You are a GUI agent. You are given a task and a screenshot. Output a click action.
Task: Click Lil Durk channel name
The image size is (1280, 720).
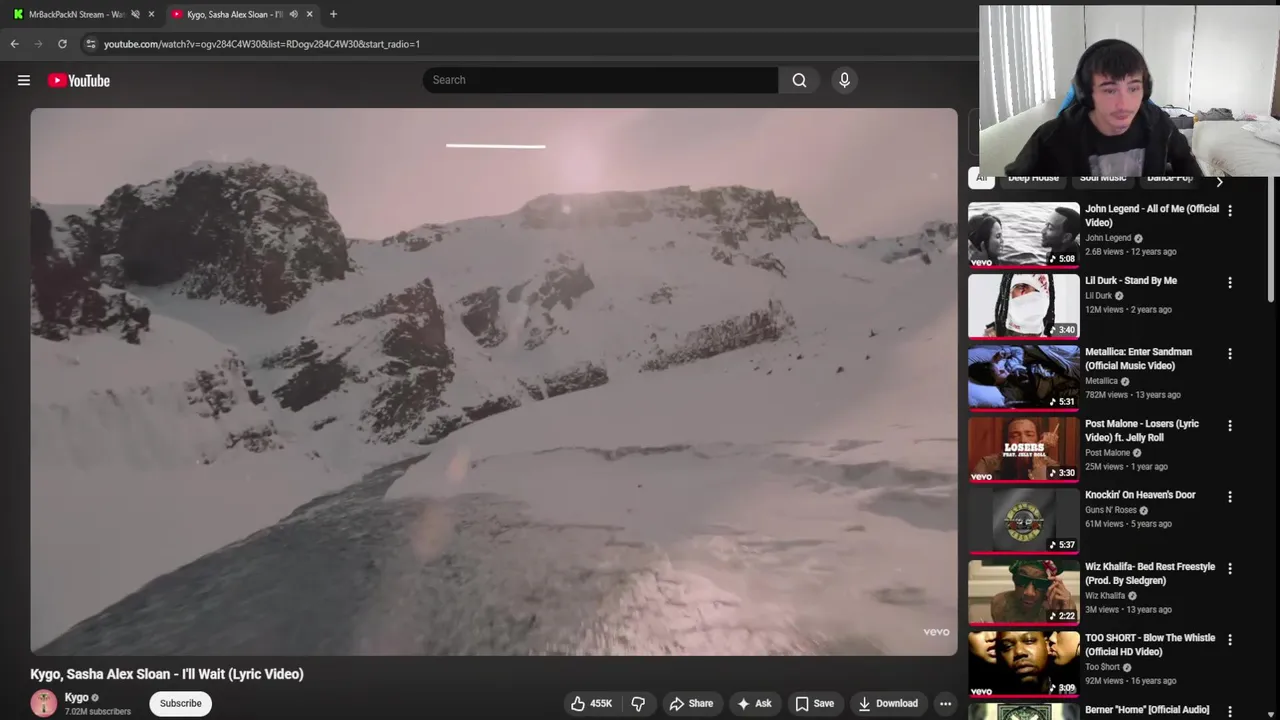(1098, 296)
